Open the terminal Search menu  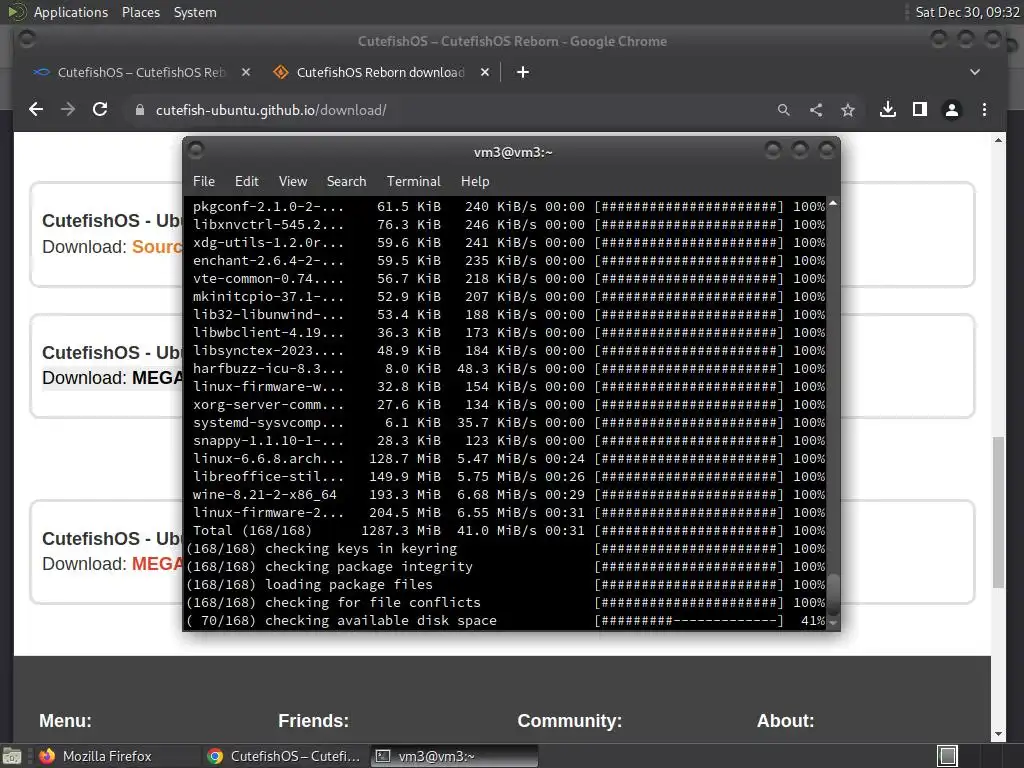[x=346, y=182]
